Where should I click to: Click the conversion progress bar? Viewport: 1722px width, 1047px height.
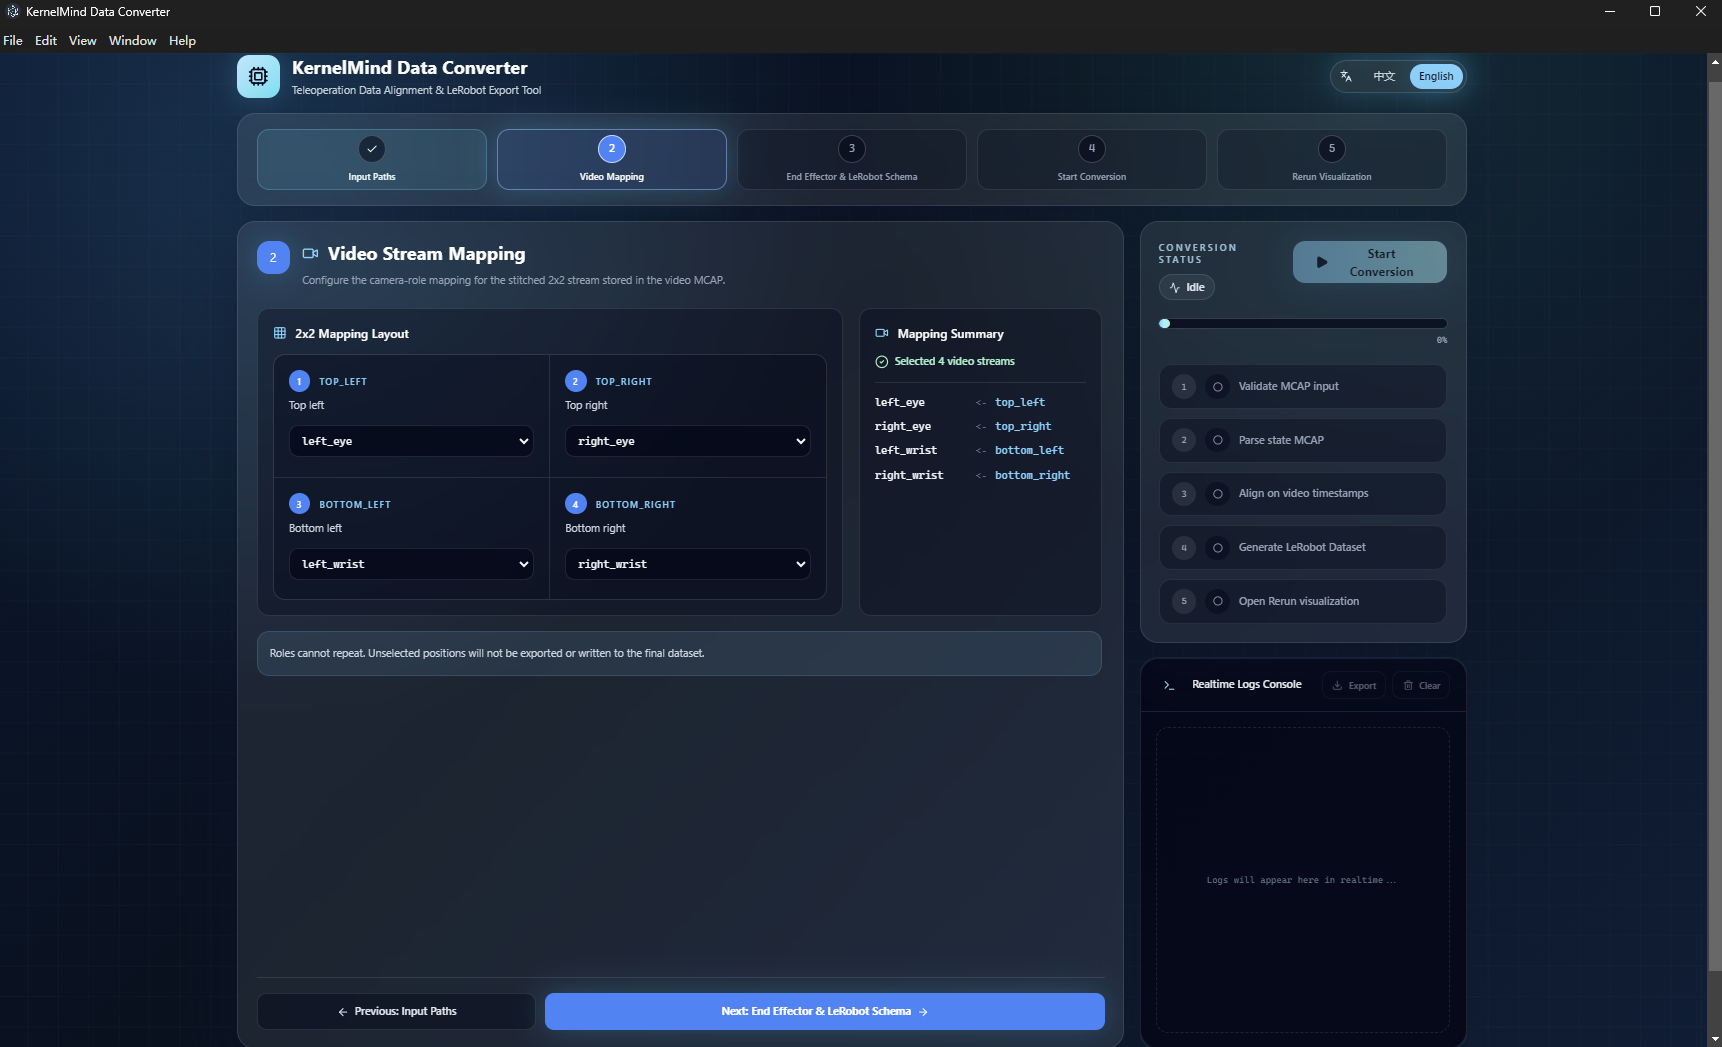pos(1303,324)
